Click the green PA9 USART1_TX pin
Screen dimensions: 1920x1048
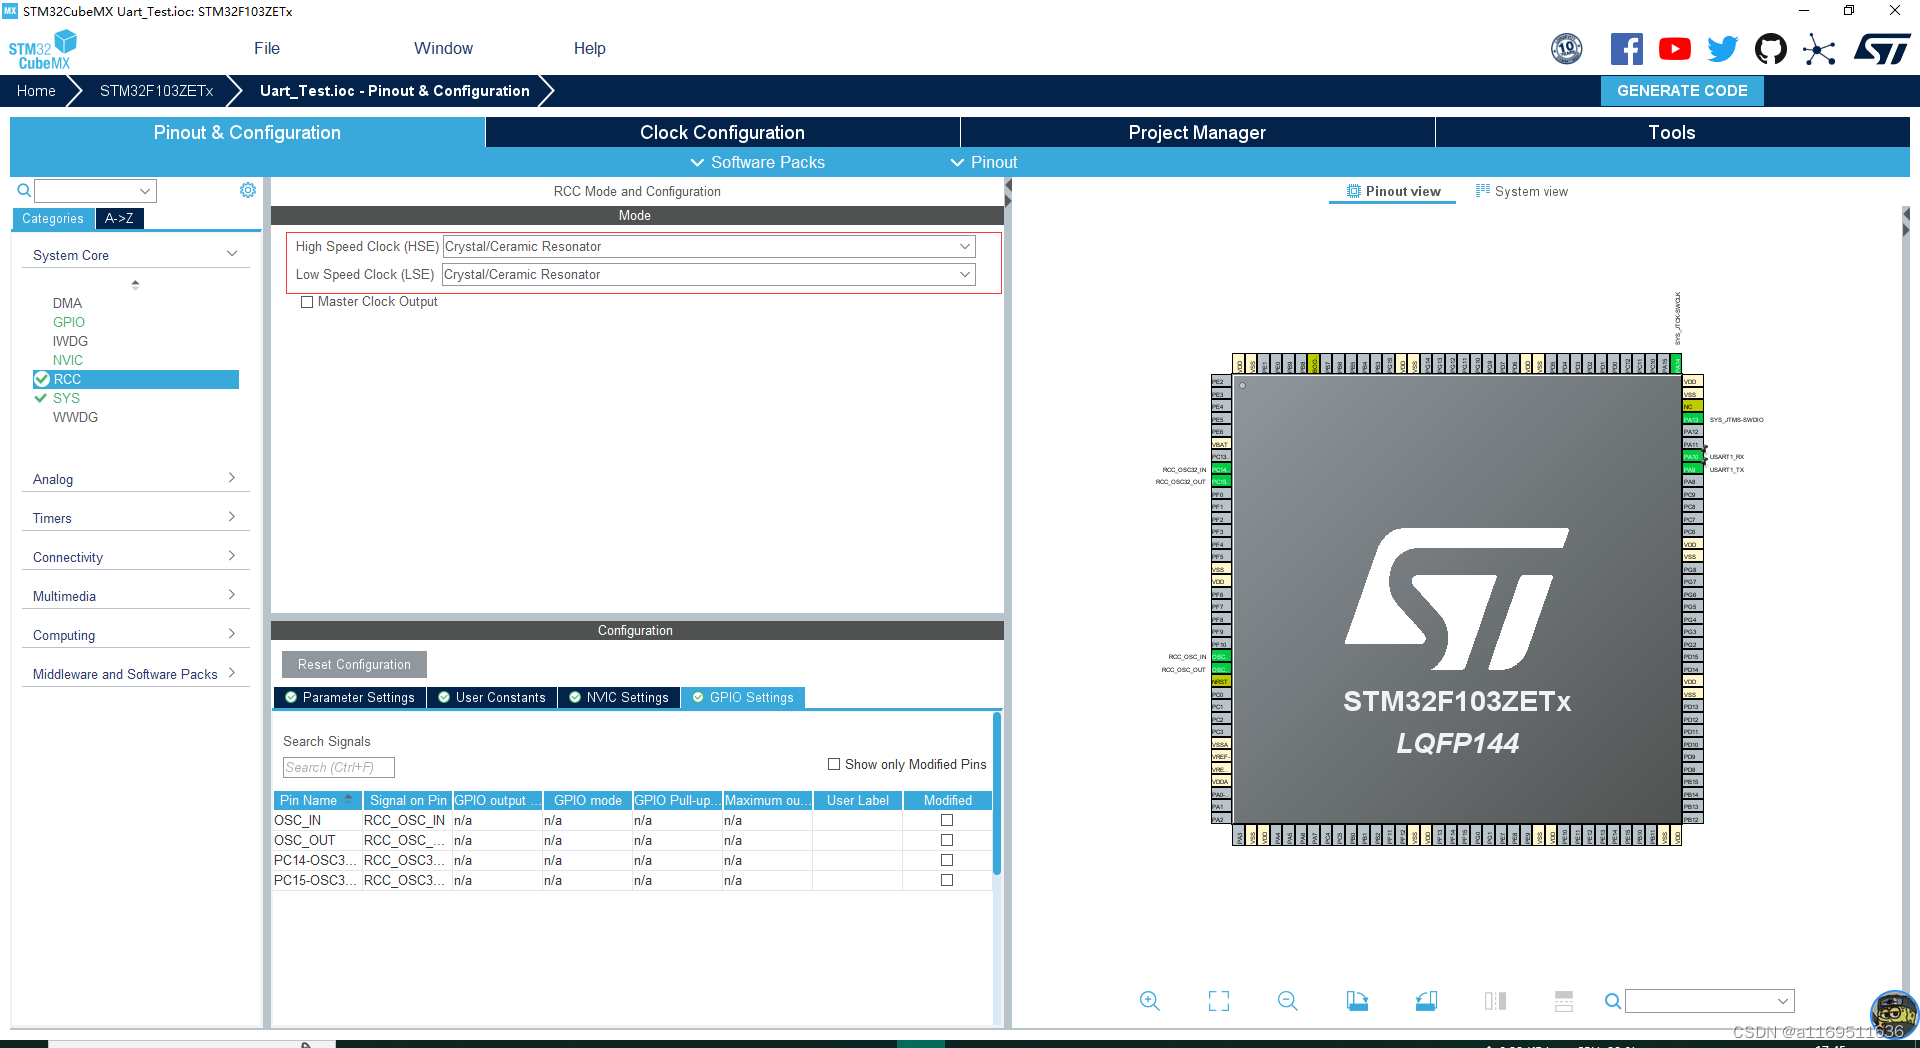(x=1692, y=469)
